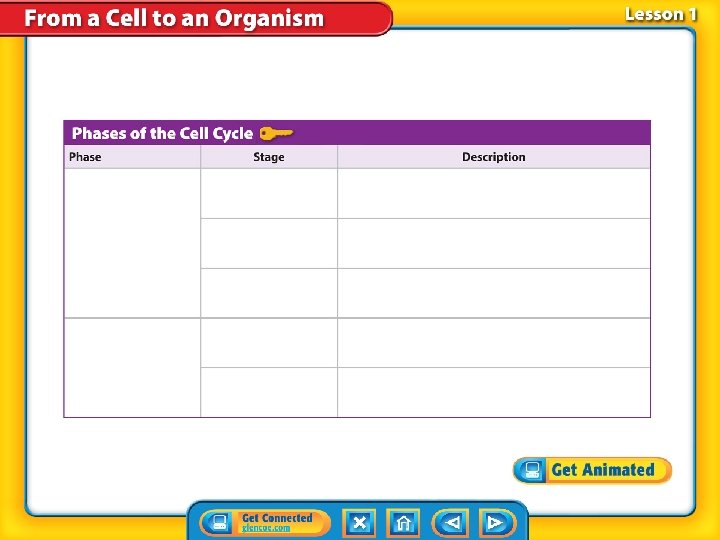This screenshot has height=540, width=720.
Task: Go to previous slide with left arrow
Action: [x=451, y=523]
